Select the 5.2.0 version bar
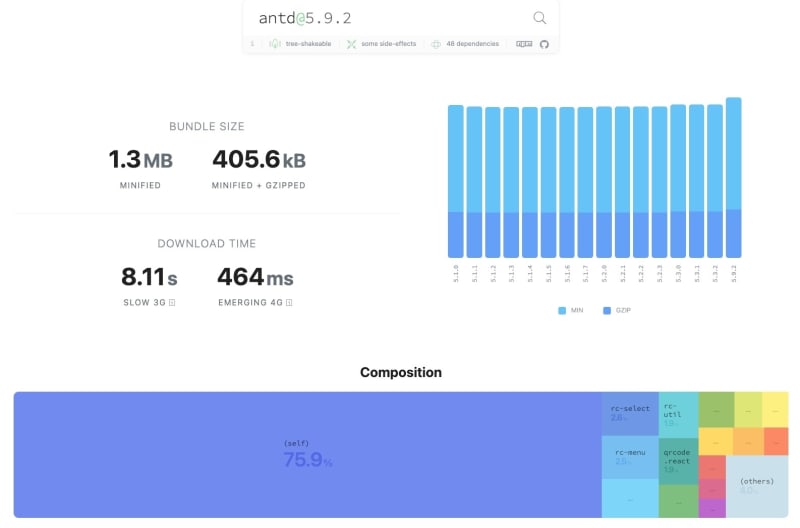This screenshot has width=800, height=528. click(604, 182)
